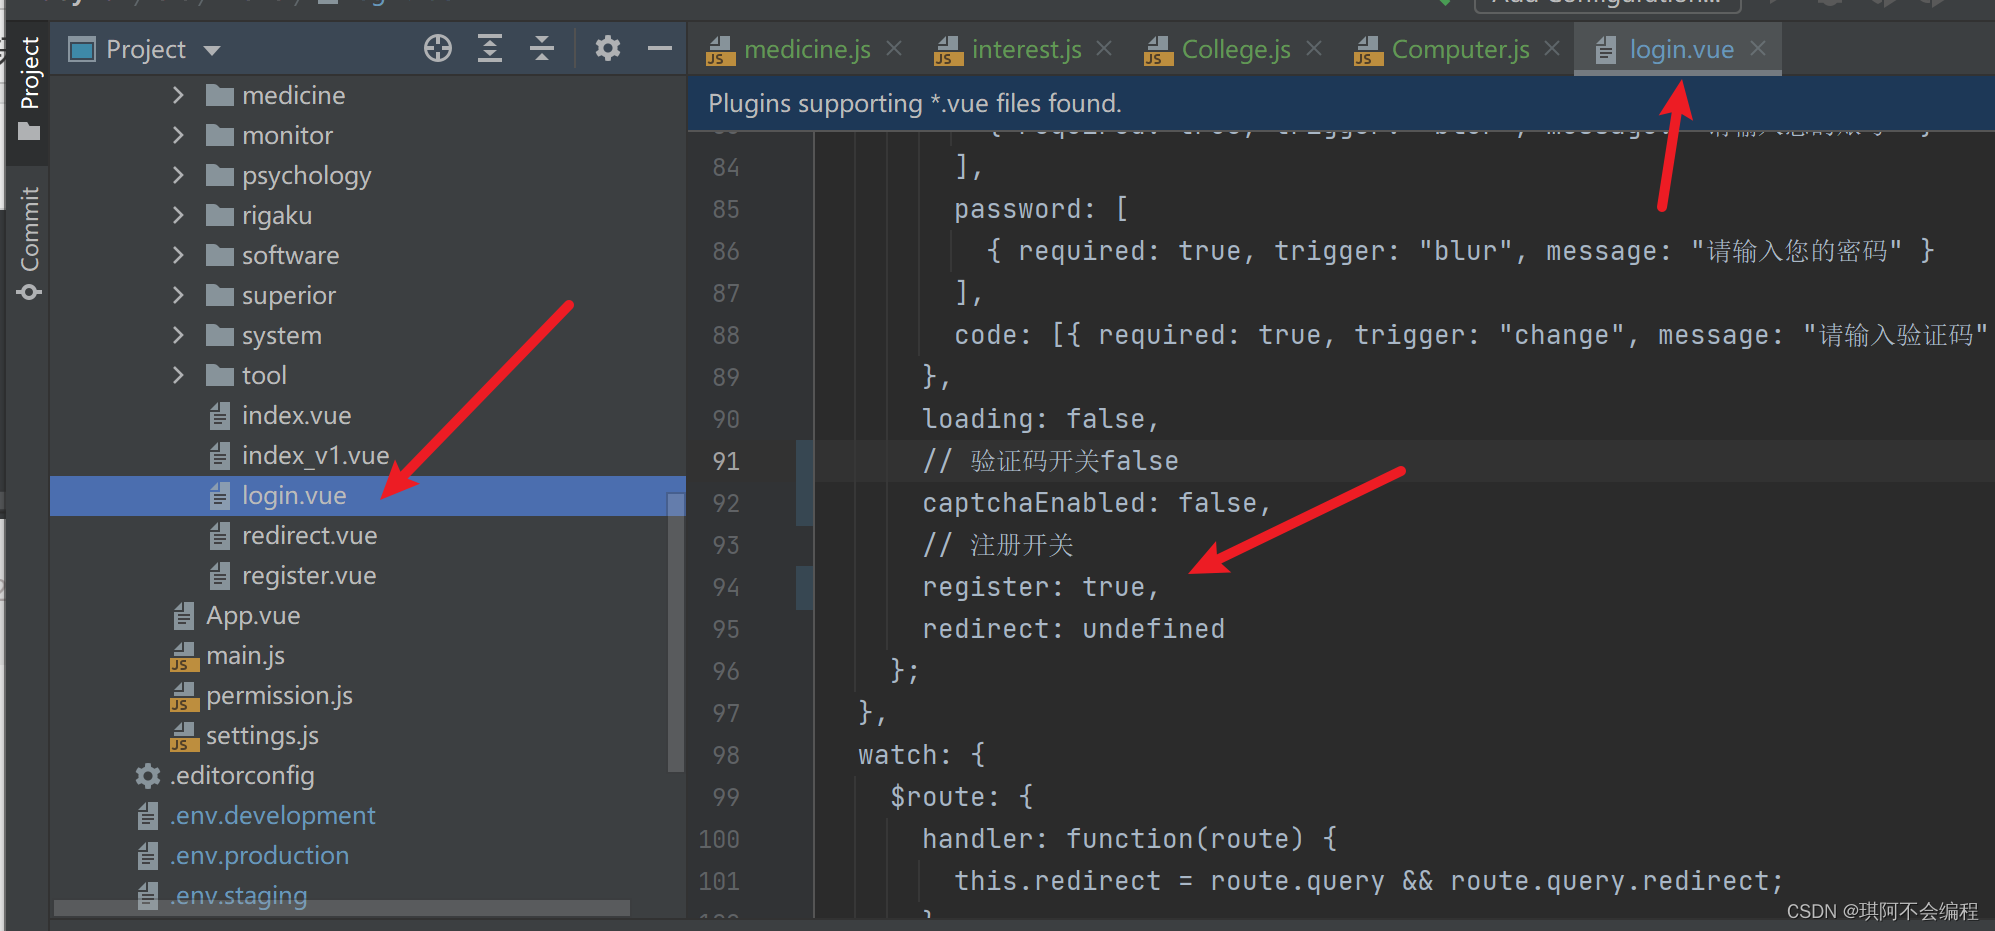Click the login.vue tab file icon
Screen dimensions: 1995x931
[x=1605, y=49]
